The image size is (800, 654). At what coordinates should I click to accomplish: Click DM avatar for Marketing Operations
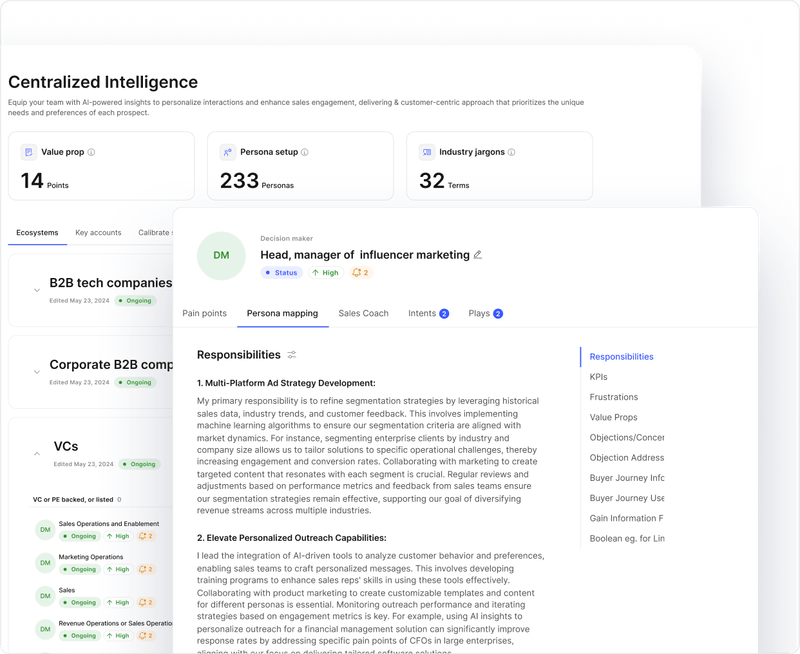(x=45, y=563)
